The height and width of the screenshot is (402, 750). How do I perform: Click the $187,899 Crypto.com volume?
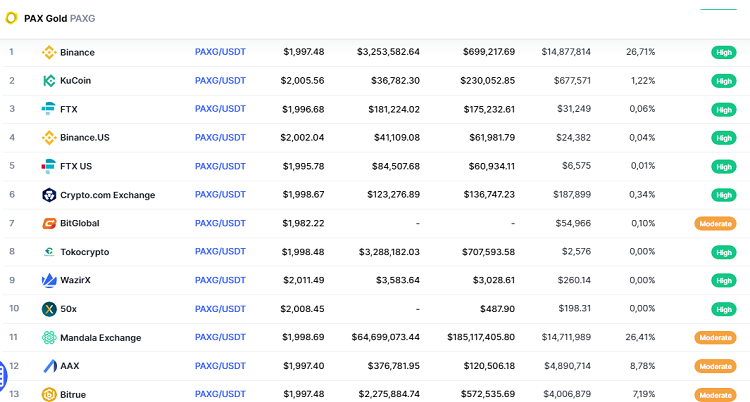coord(572,194)
